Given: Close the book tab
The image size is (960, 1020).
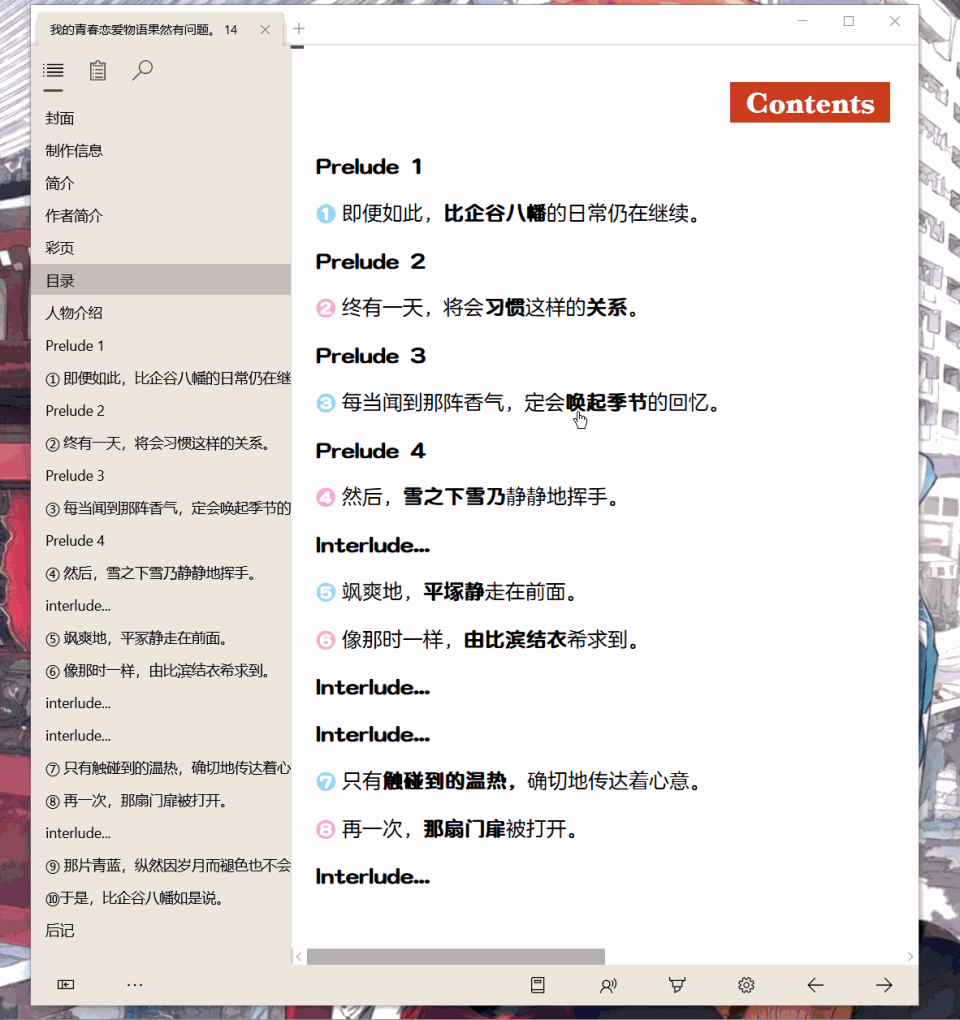Looking at the screenshot, I should (265, 29).
